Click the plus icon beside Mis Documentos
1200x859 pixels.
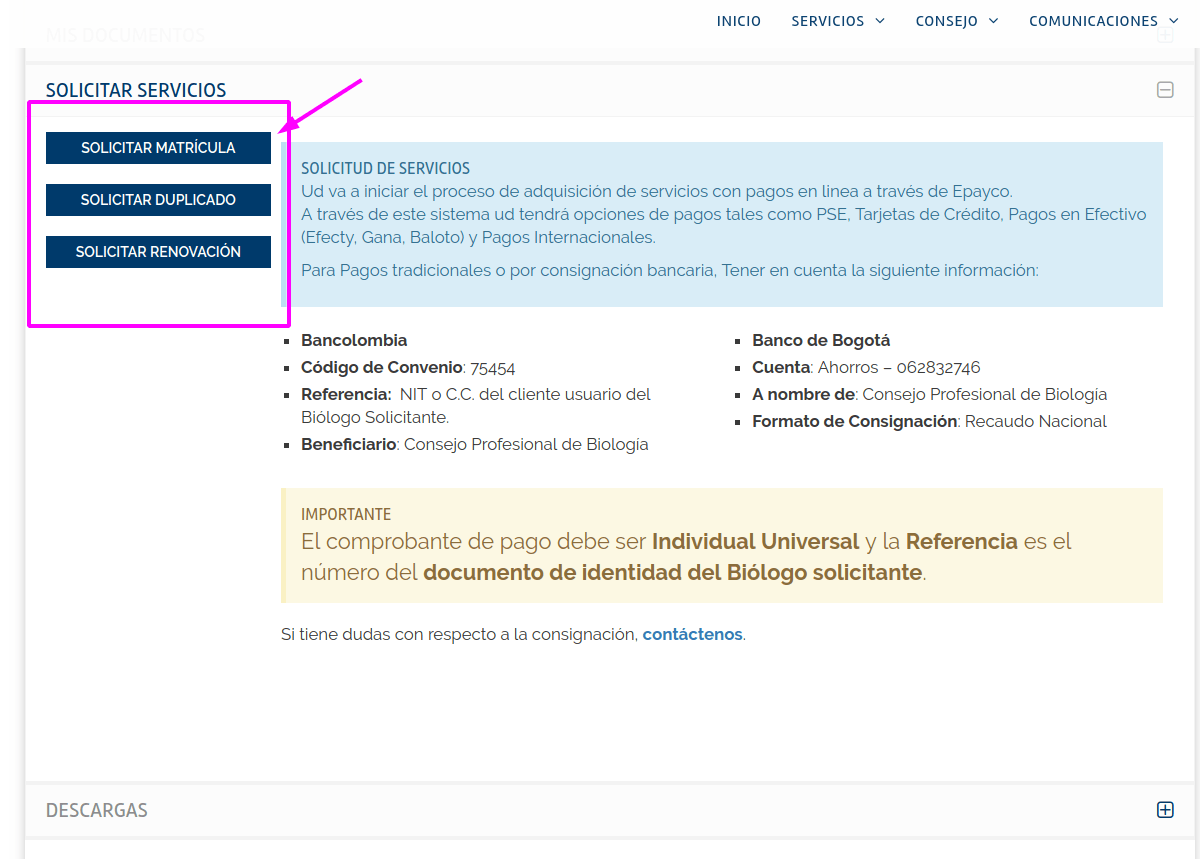click(x=1165, y=36)
